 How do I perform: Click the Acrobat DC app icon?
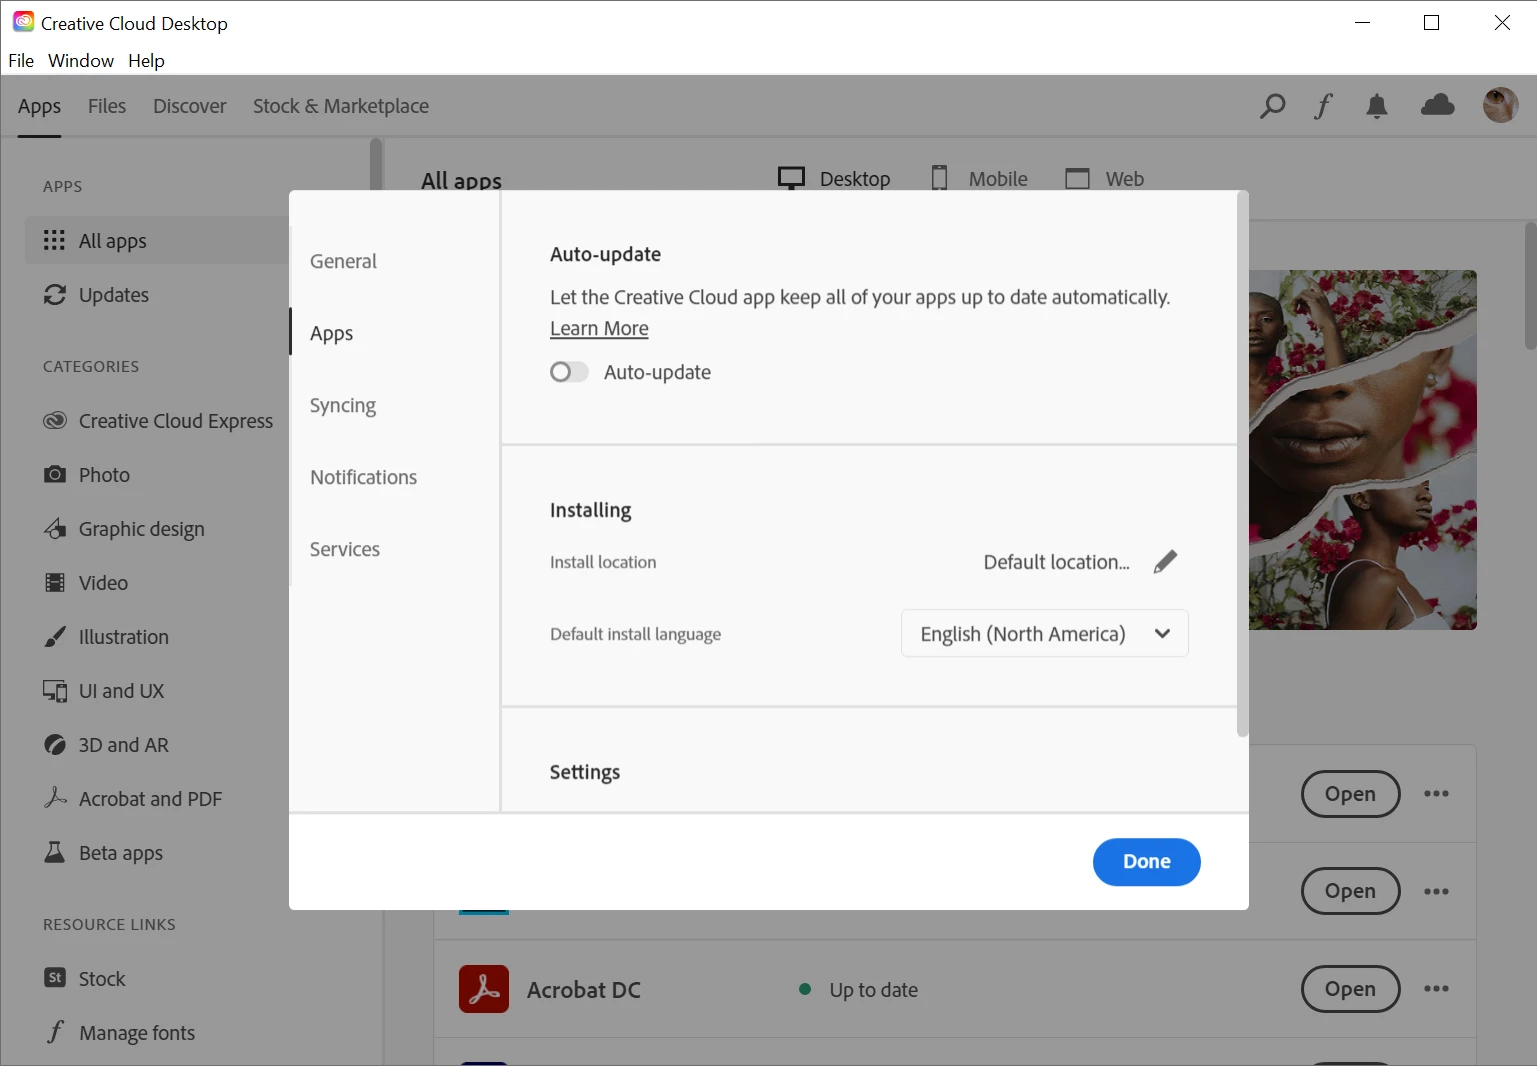point(484,989)
